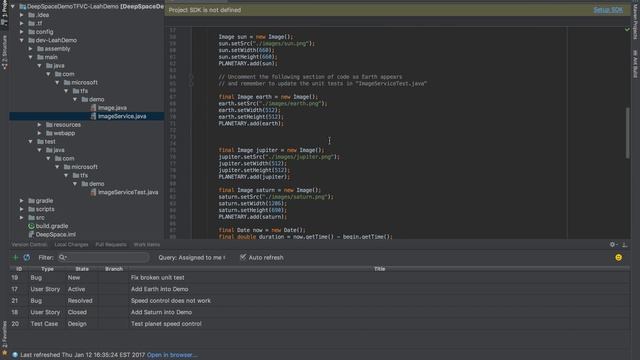Select ImageServiceTest.java in project tree

(128, 192)
